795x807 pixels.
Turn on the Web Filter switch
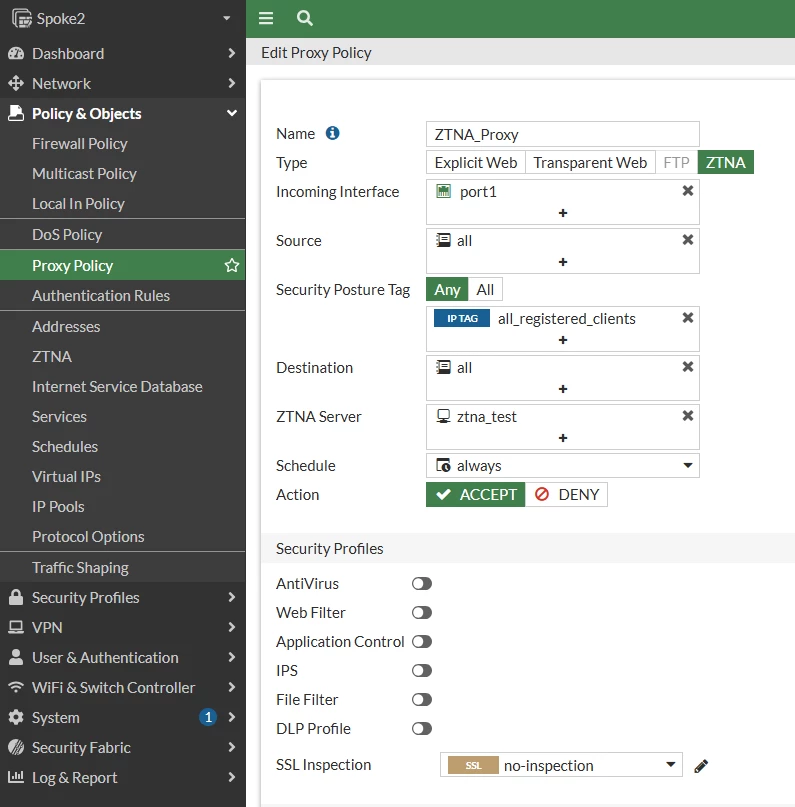coord(421,612)
